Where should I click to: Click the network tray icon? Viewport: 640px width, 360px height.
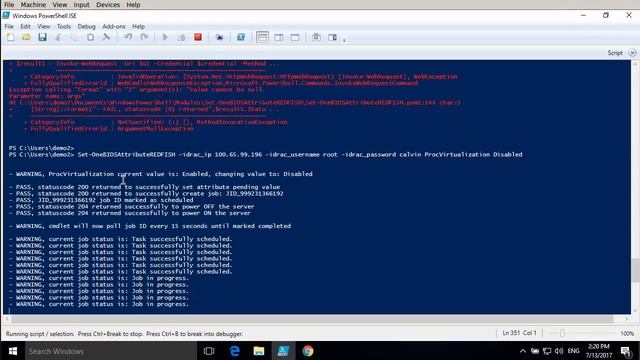547,351
